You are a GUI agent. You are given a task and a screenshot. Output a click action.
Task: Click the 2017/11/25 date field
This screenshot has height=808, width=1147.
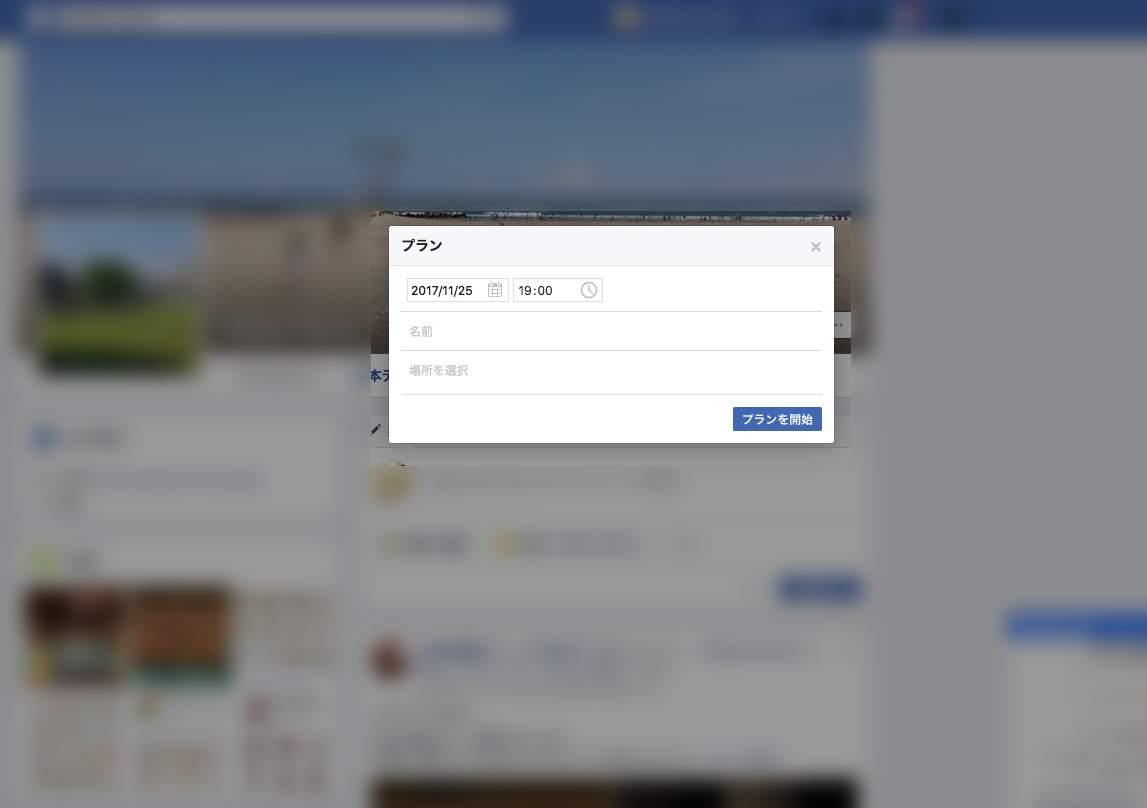tap(457, 290)
